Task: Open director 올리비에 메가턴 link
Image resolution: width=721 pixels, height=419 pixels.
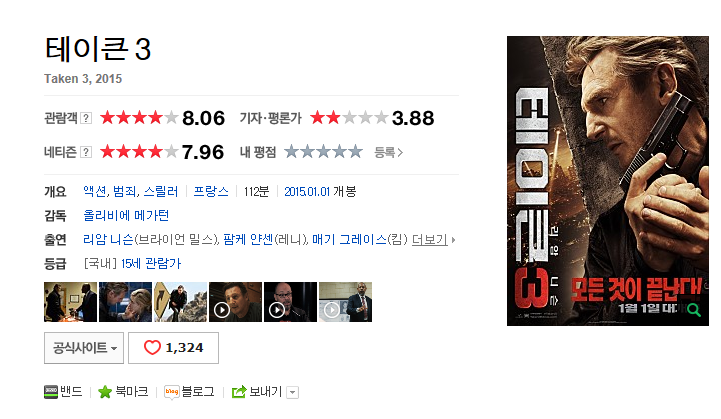Action: pyautogui.click(x=126, y=215)
